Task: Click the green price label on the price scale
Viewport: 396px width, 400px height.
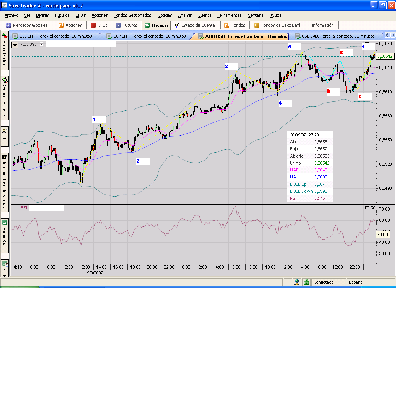Action: click(x=385, y=57)
